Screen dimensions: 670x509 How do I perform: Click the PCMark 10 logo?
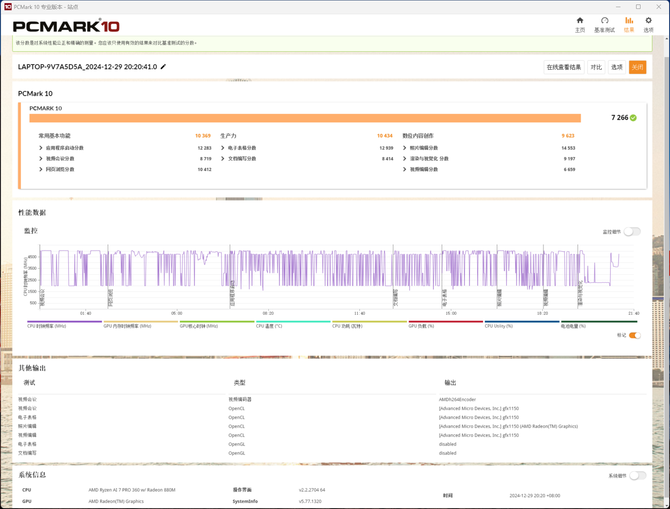[x=66, y=26]
